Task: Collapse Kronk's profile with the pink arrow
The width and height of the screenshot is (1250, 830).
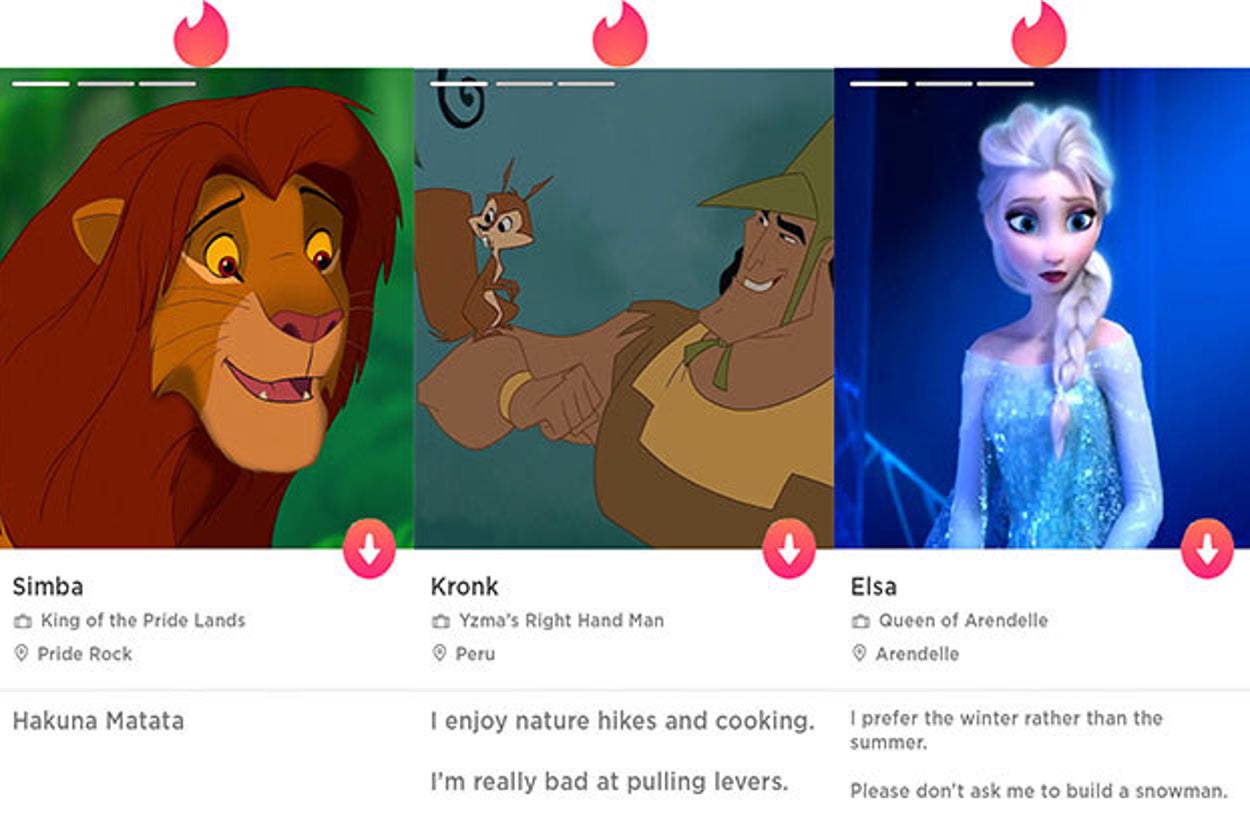Action: coord(789,548)
